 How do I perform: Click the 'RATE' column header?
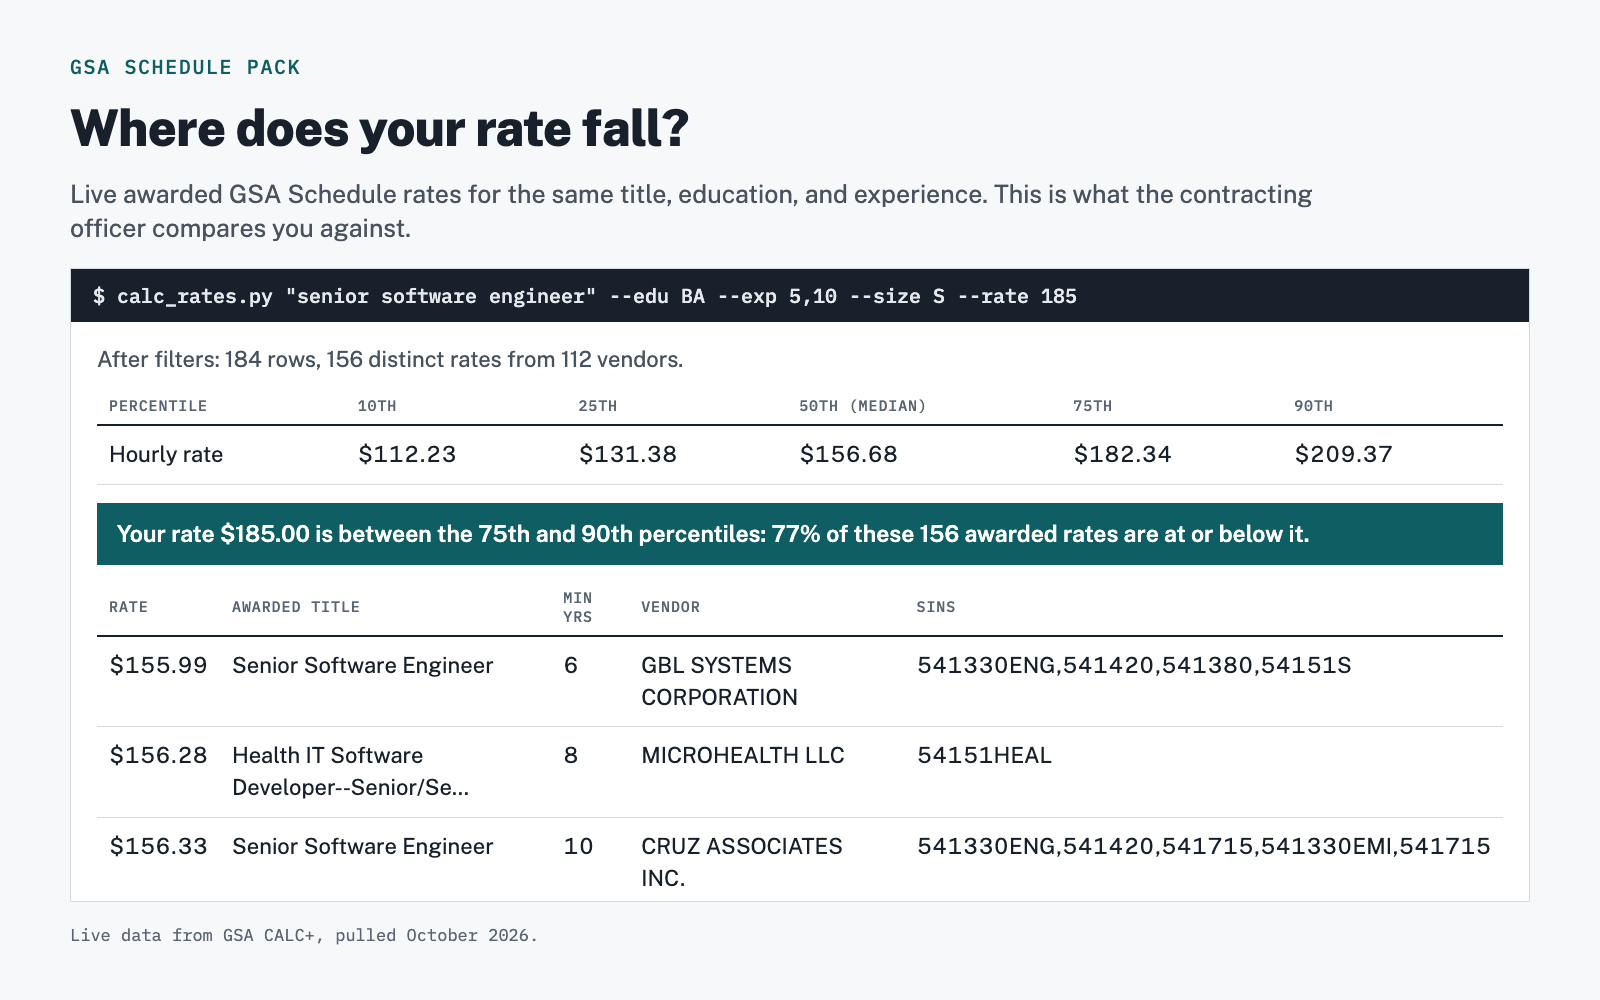pyautogui.click(x=128, y=607)
